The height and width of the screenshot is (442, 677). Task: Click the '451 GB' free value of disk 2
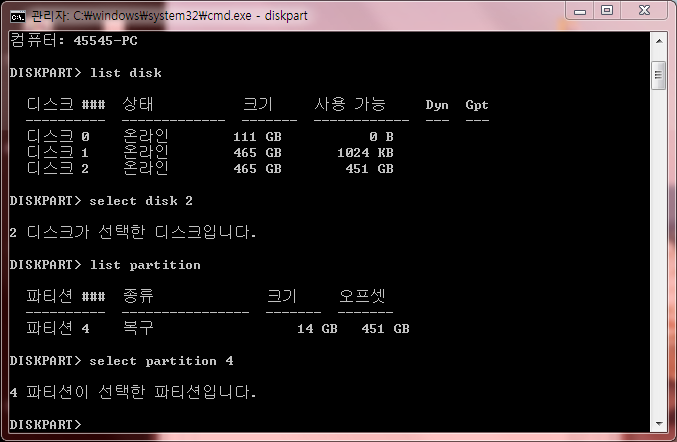(369, 169)
